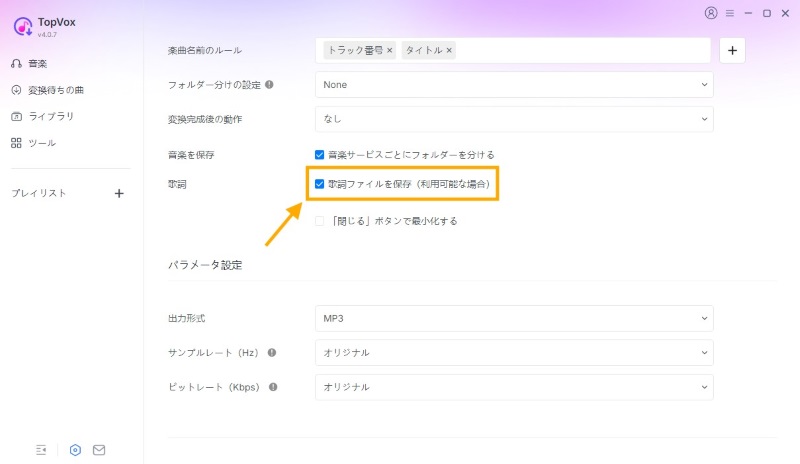
Task: Remove the トラック番号 tag
Action: click(389, 50)
